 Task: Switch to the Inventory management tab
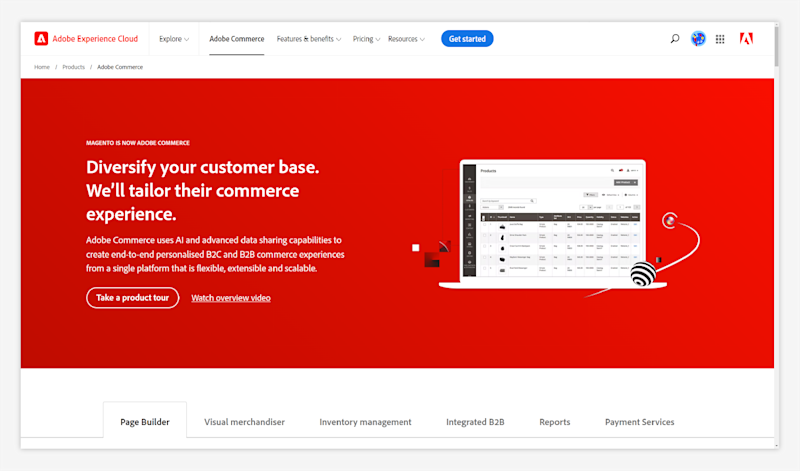point(365,422)
